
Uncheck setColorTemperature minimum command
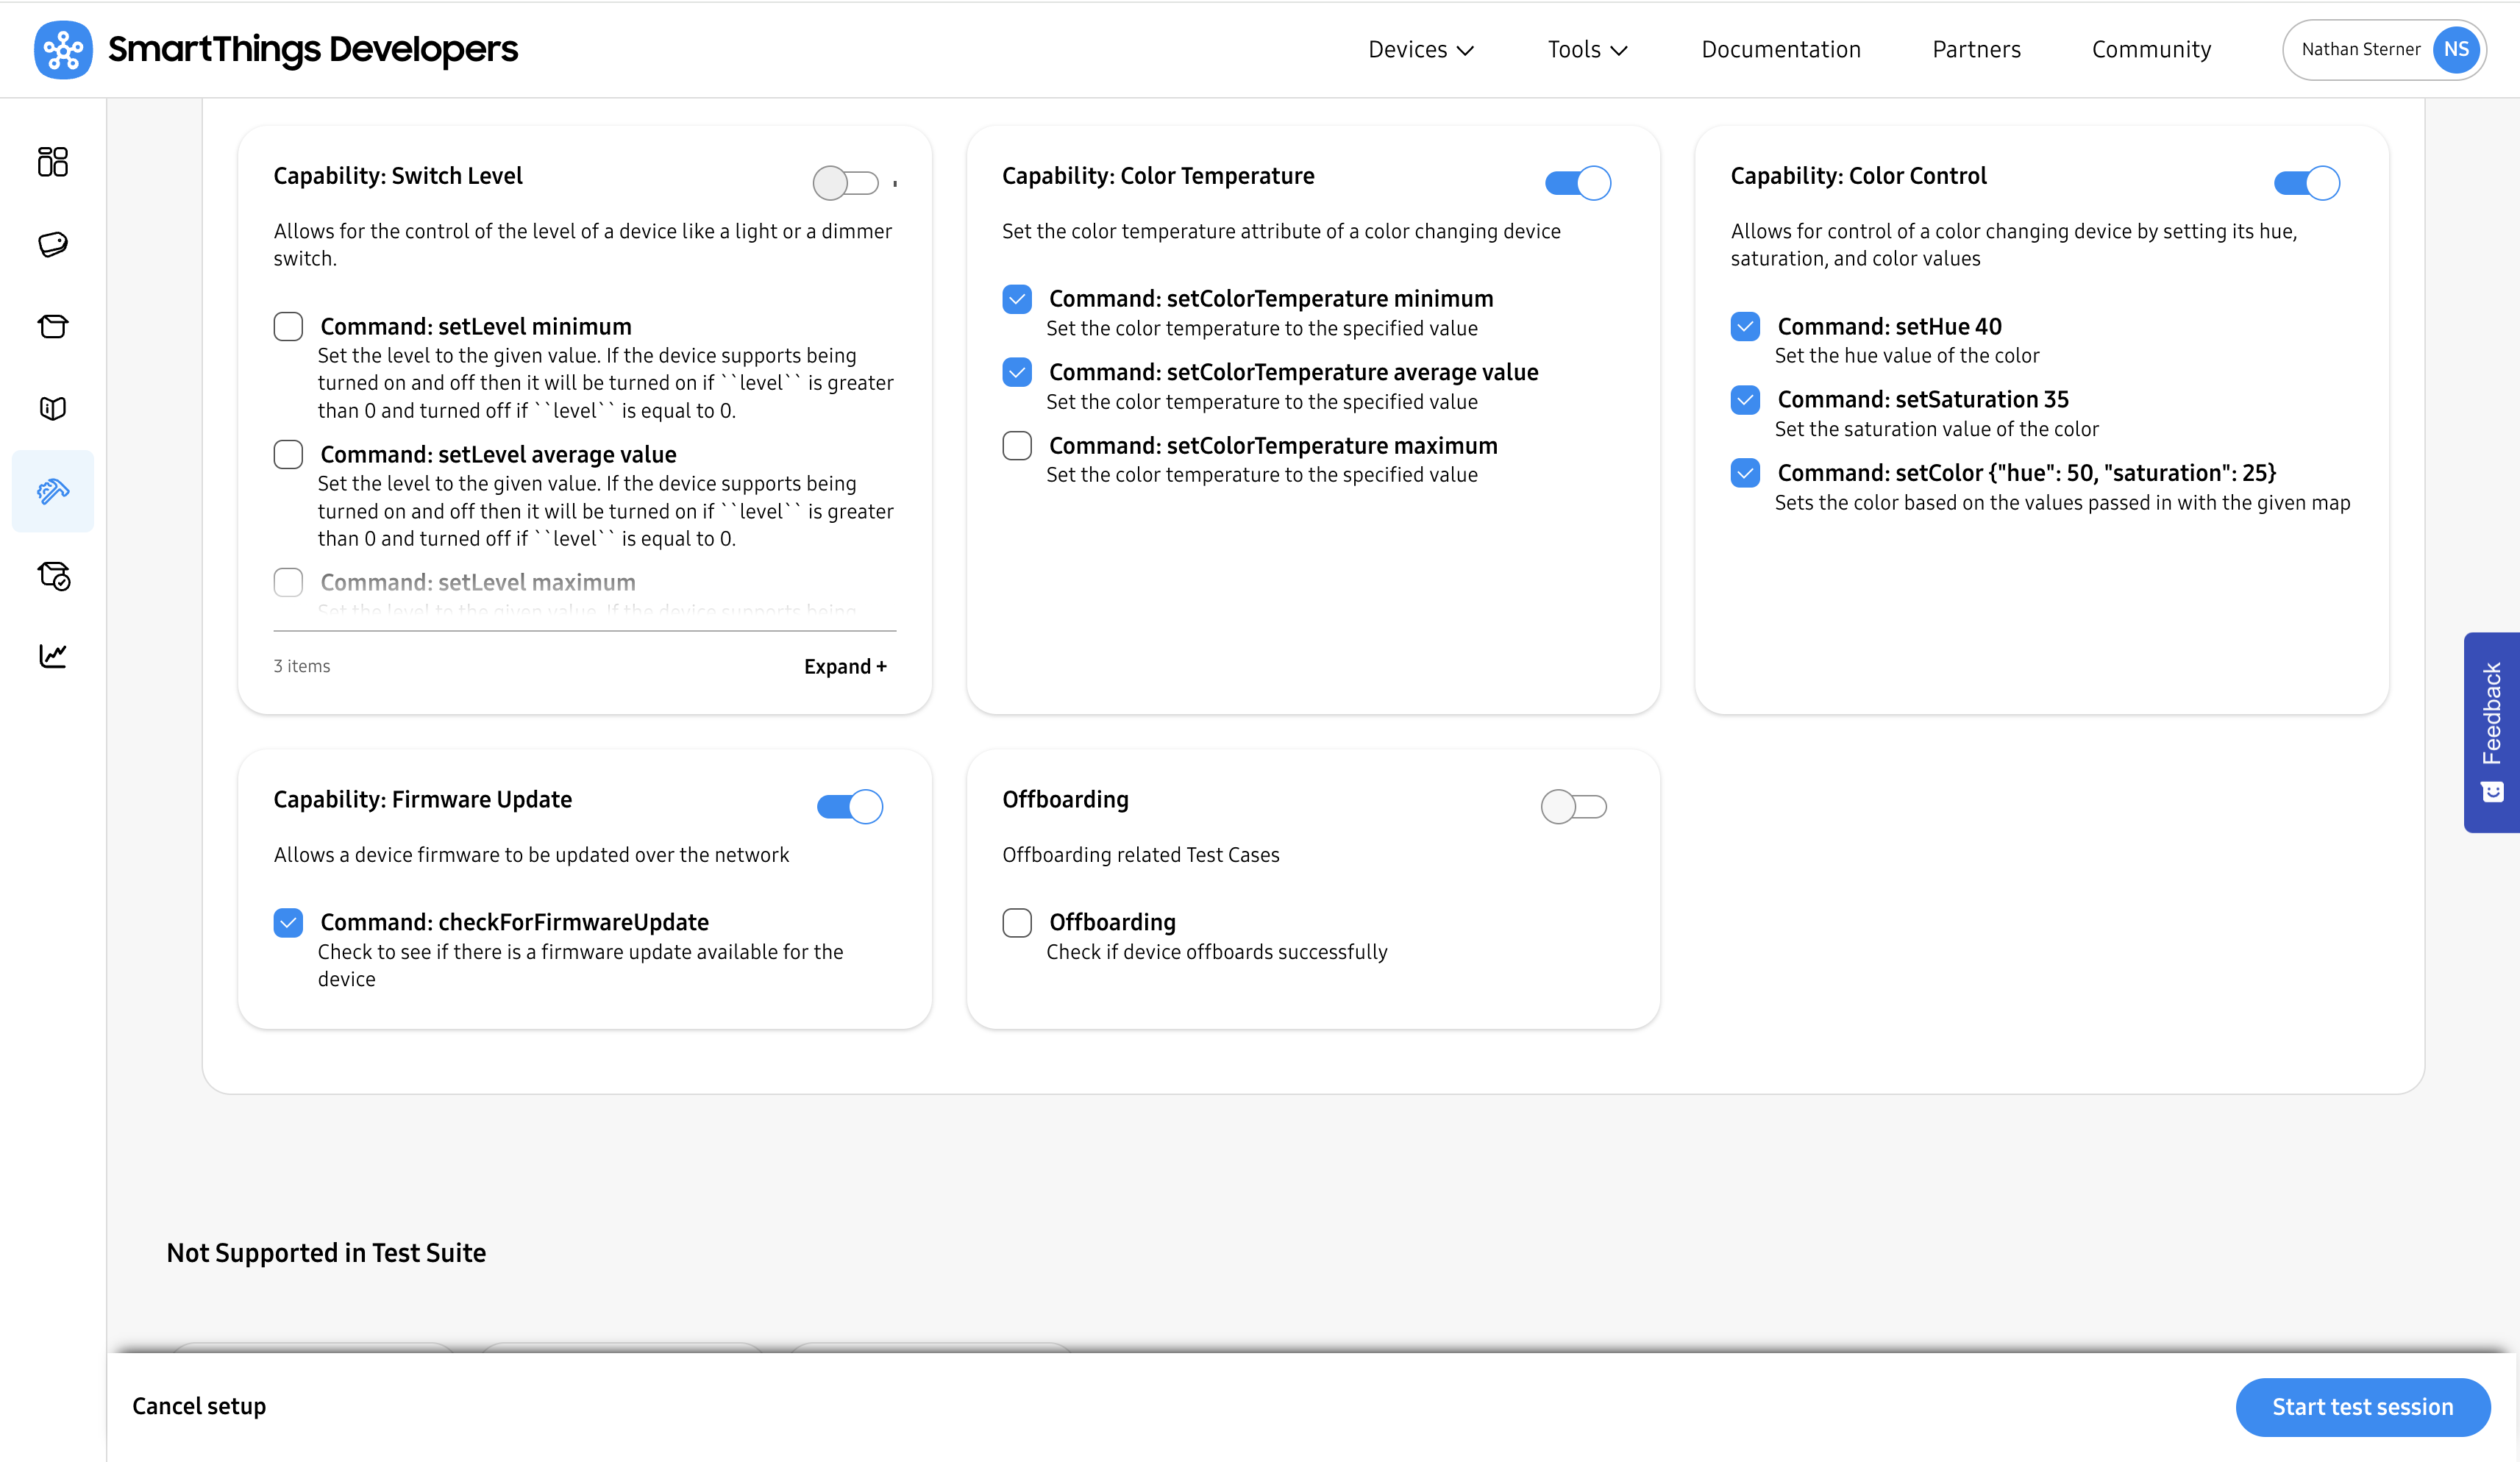[1017, 299]
